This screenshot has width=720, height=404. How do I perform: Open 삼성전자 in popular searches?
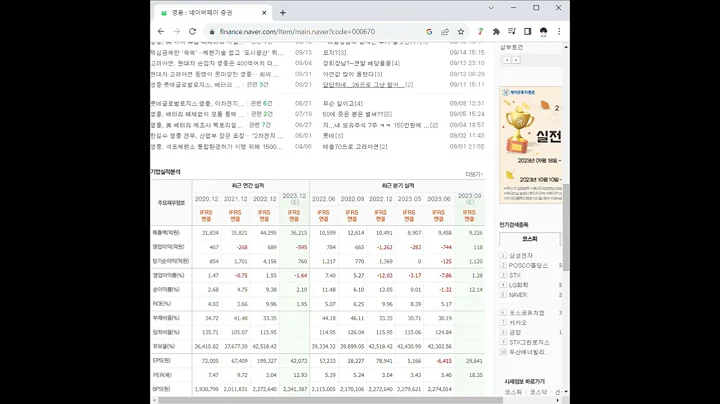pos(521,256)
